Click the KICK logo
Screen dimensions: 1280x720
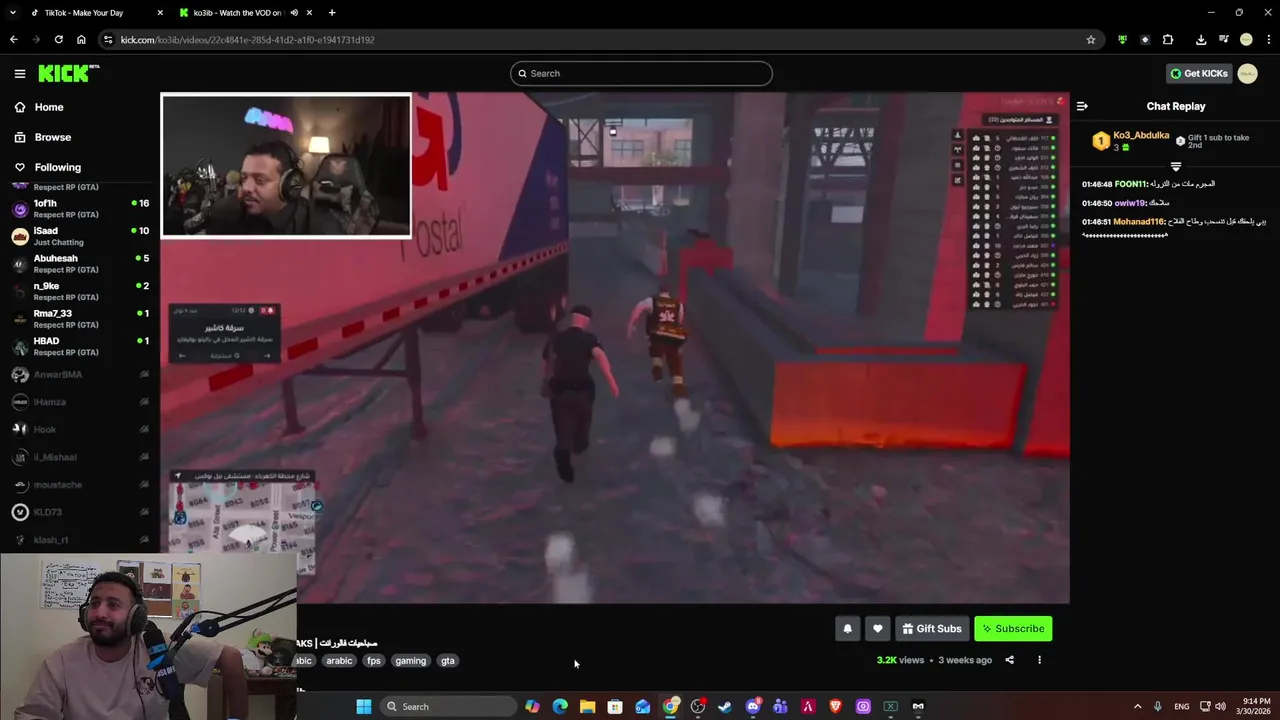point(68,73)
